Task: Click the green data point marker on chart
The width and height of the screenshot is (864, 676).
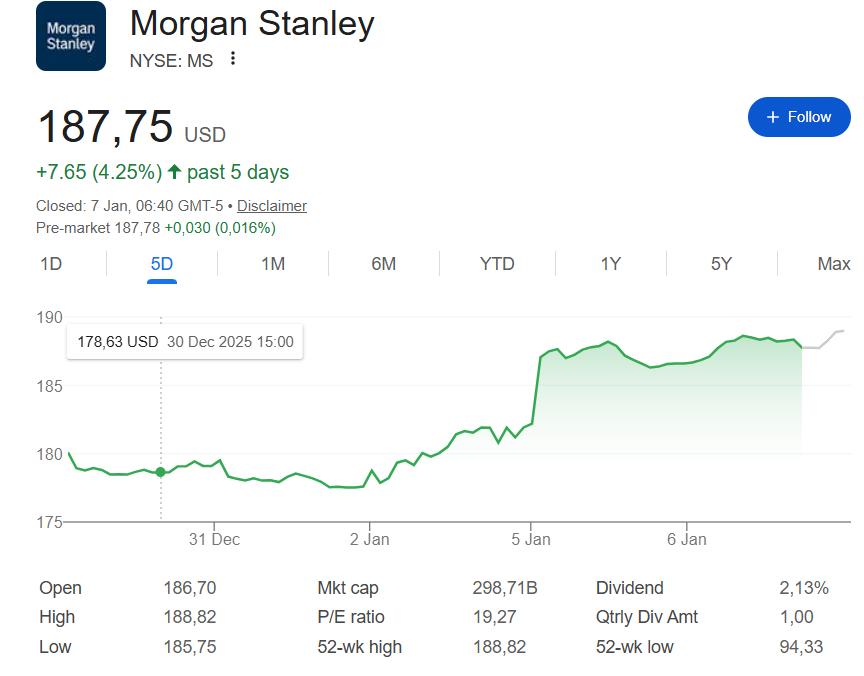Action: [x=160, y=472]
